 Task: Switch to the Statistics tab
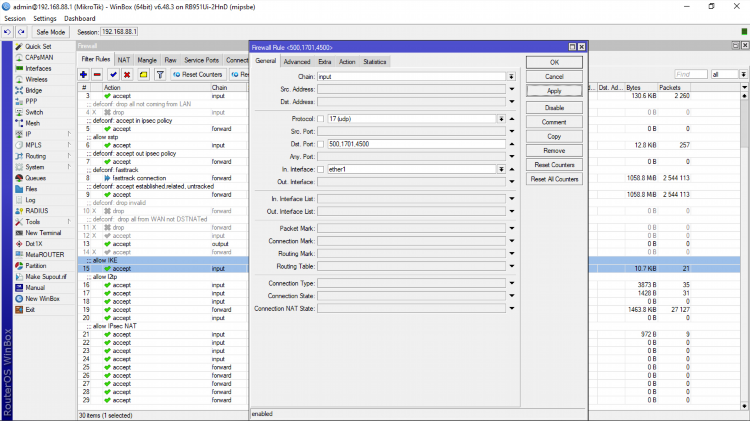tap(374, 62)
